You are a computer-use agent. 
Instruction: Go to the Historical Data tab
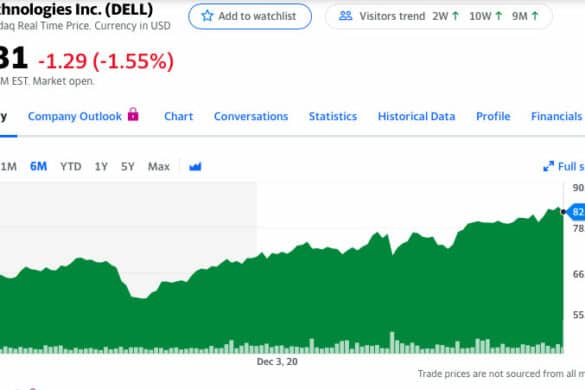click(416, 116)
